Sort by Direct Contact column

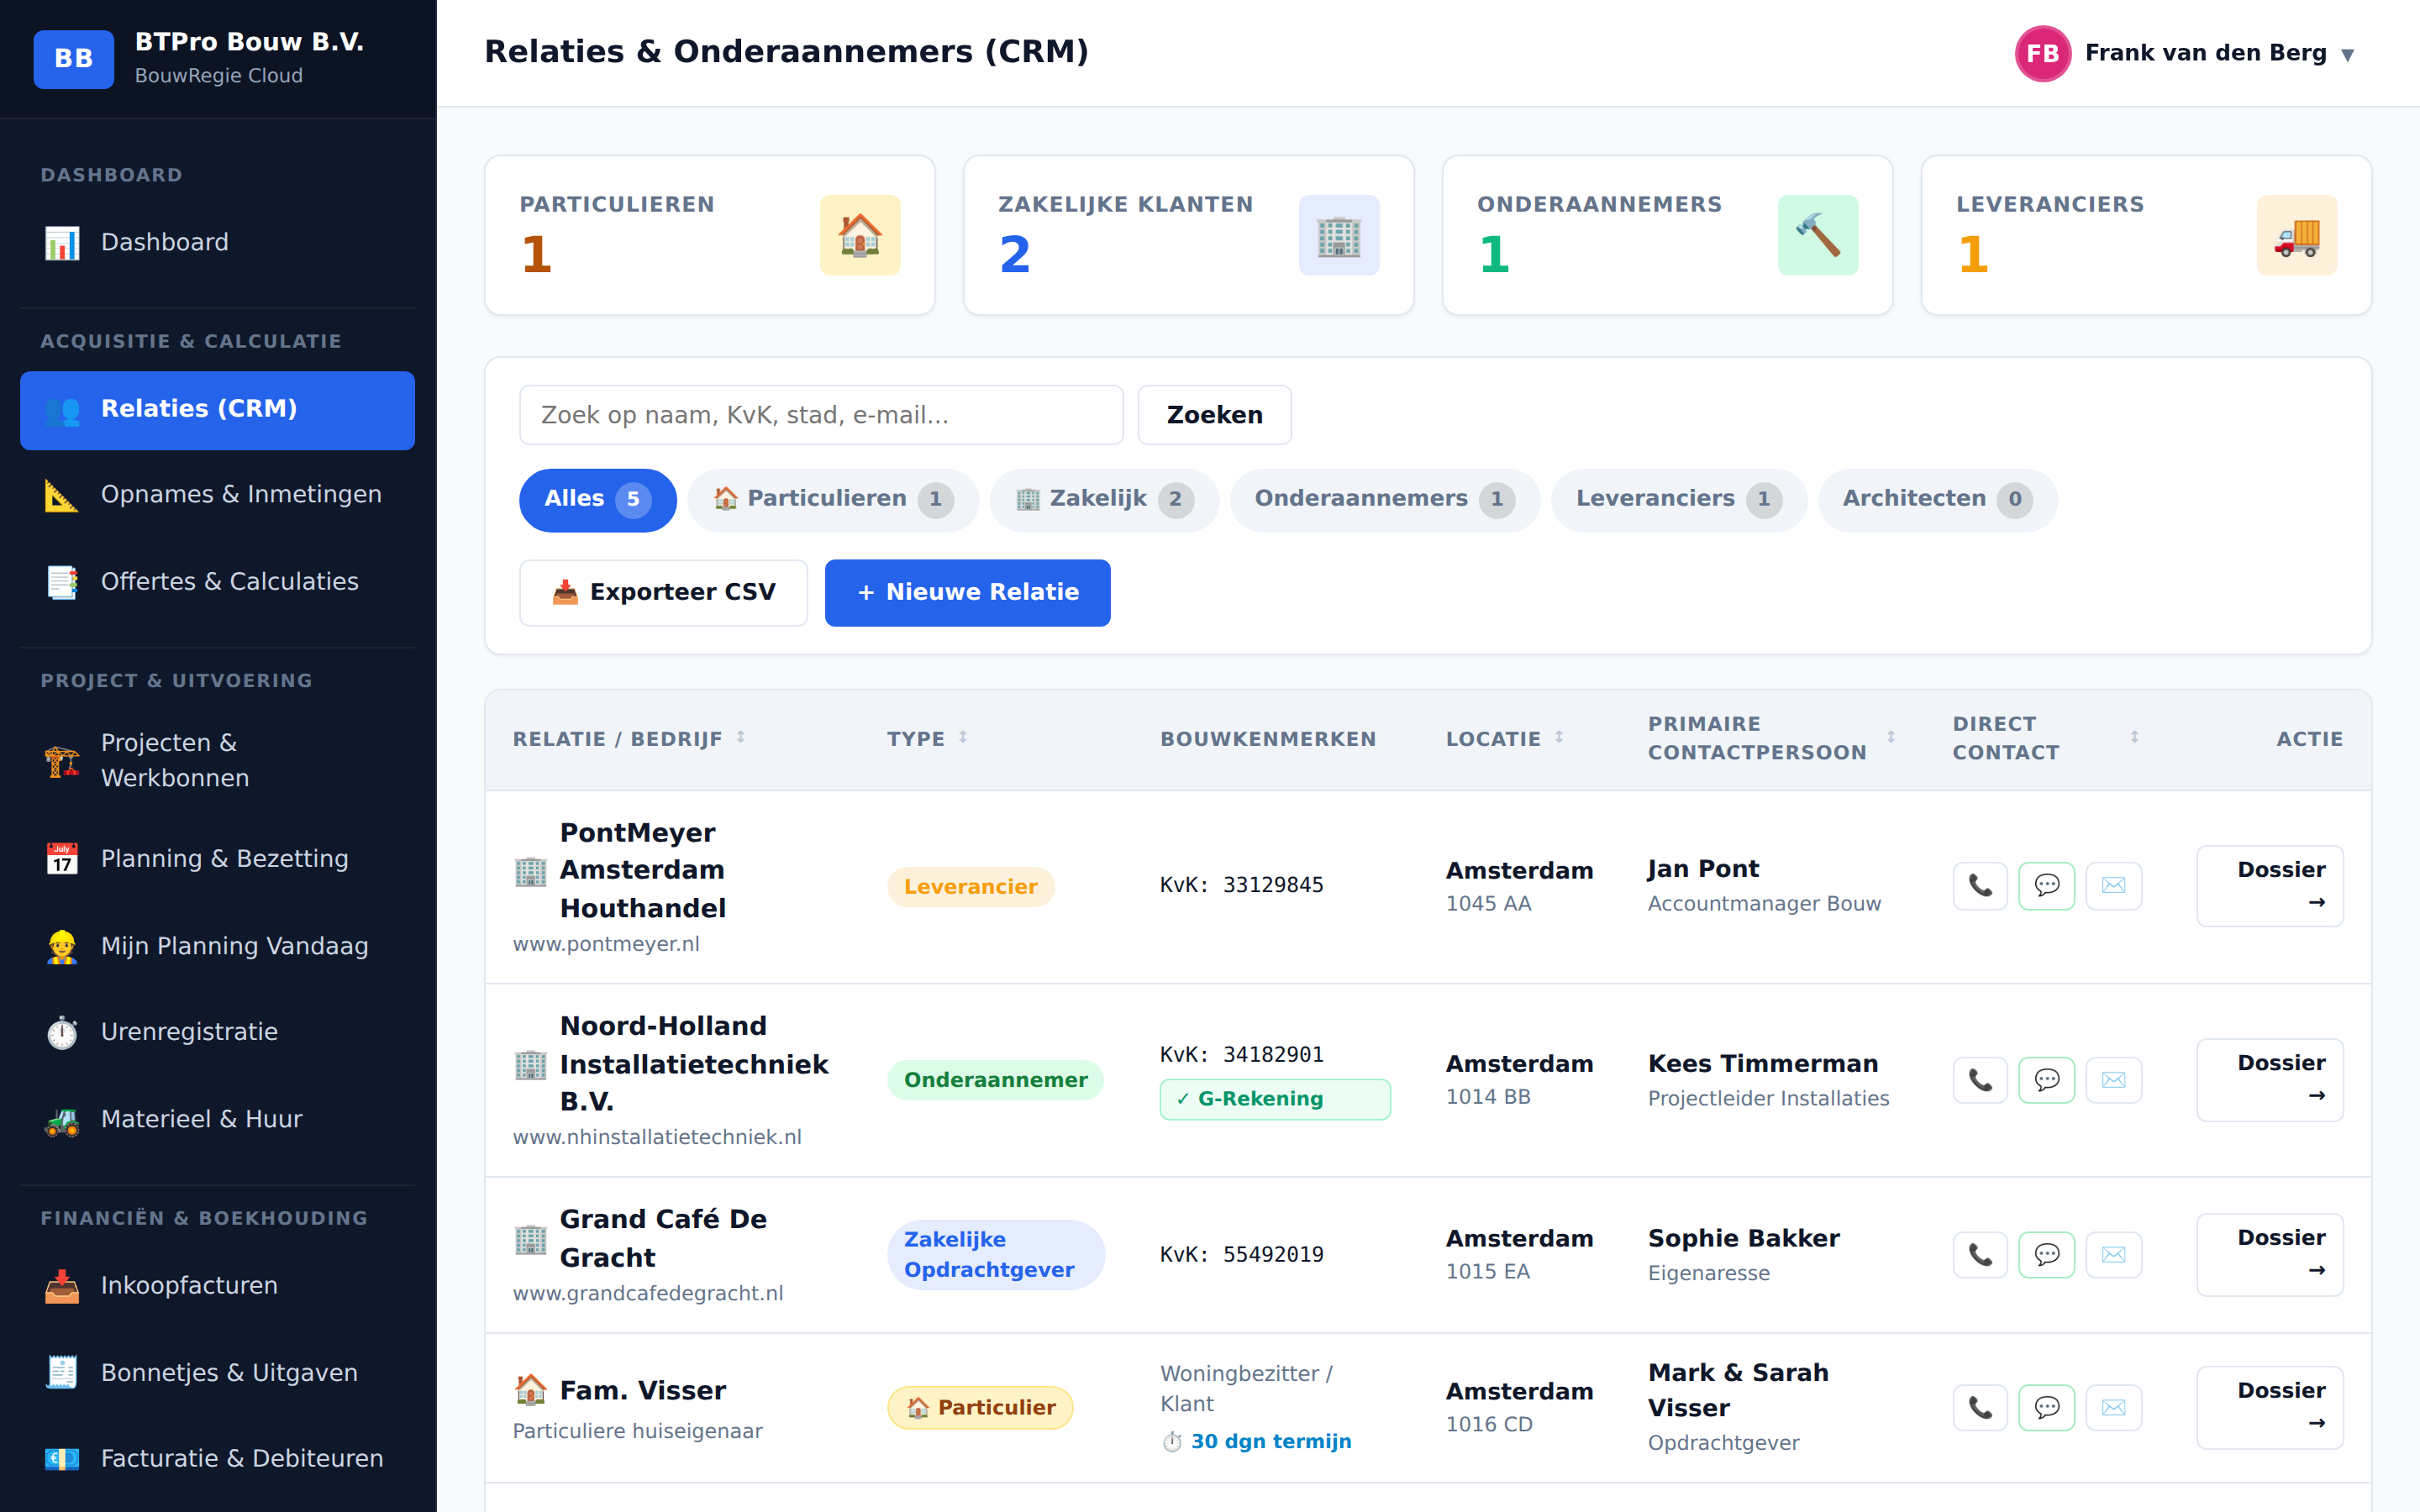[x=2045, y=738]
